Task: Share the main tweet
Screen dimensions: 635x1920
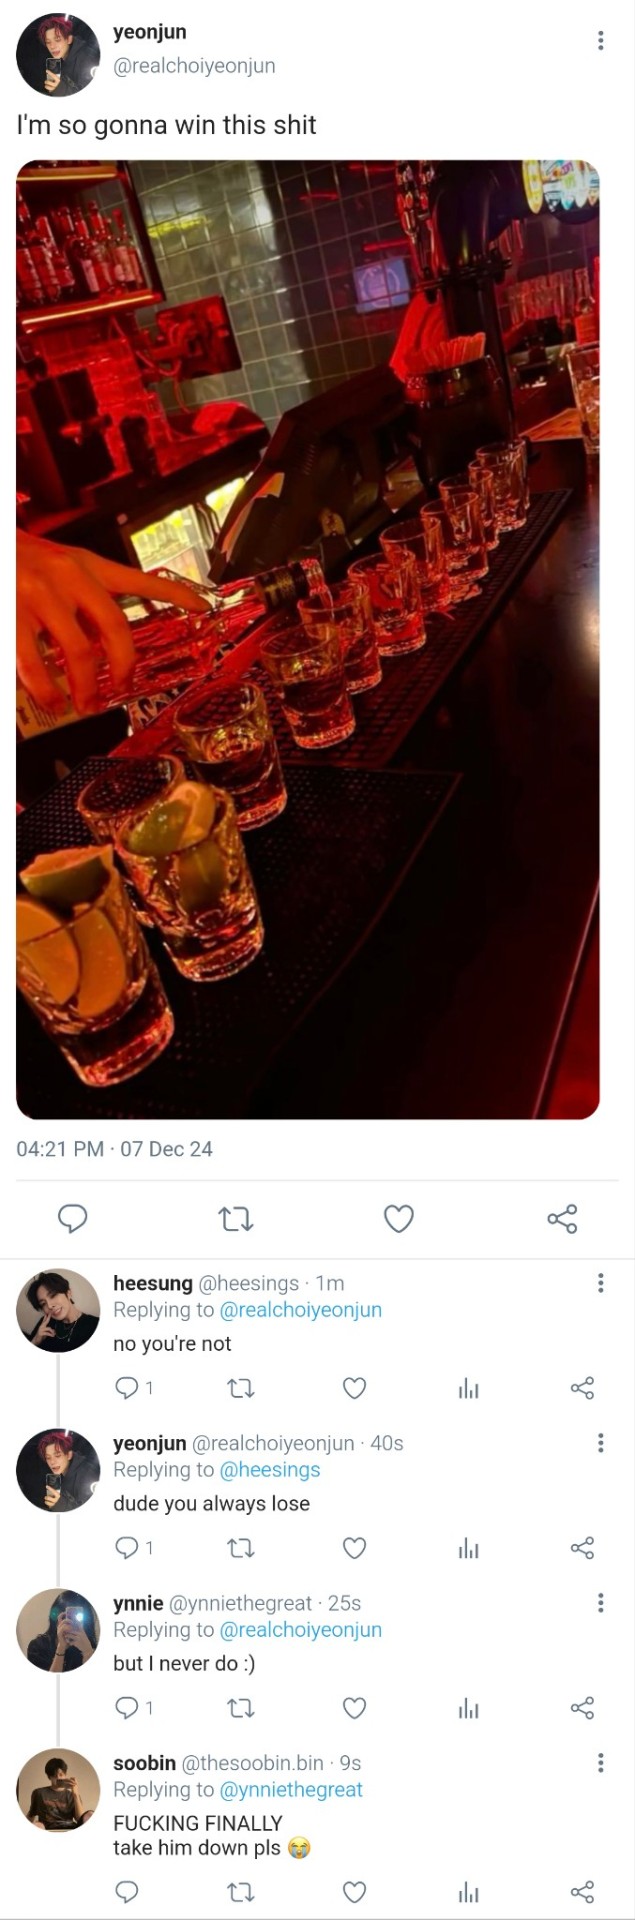Action: click(563, 1218)
